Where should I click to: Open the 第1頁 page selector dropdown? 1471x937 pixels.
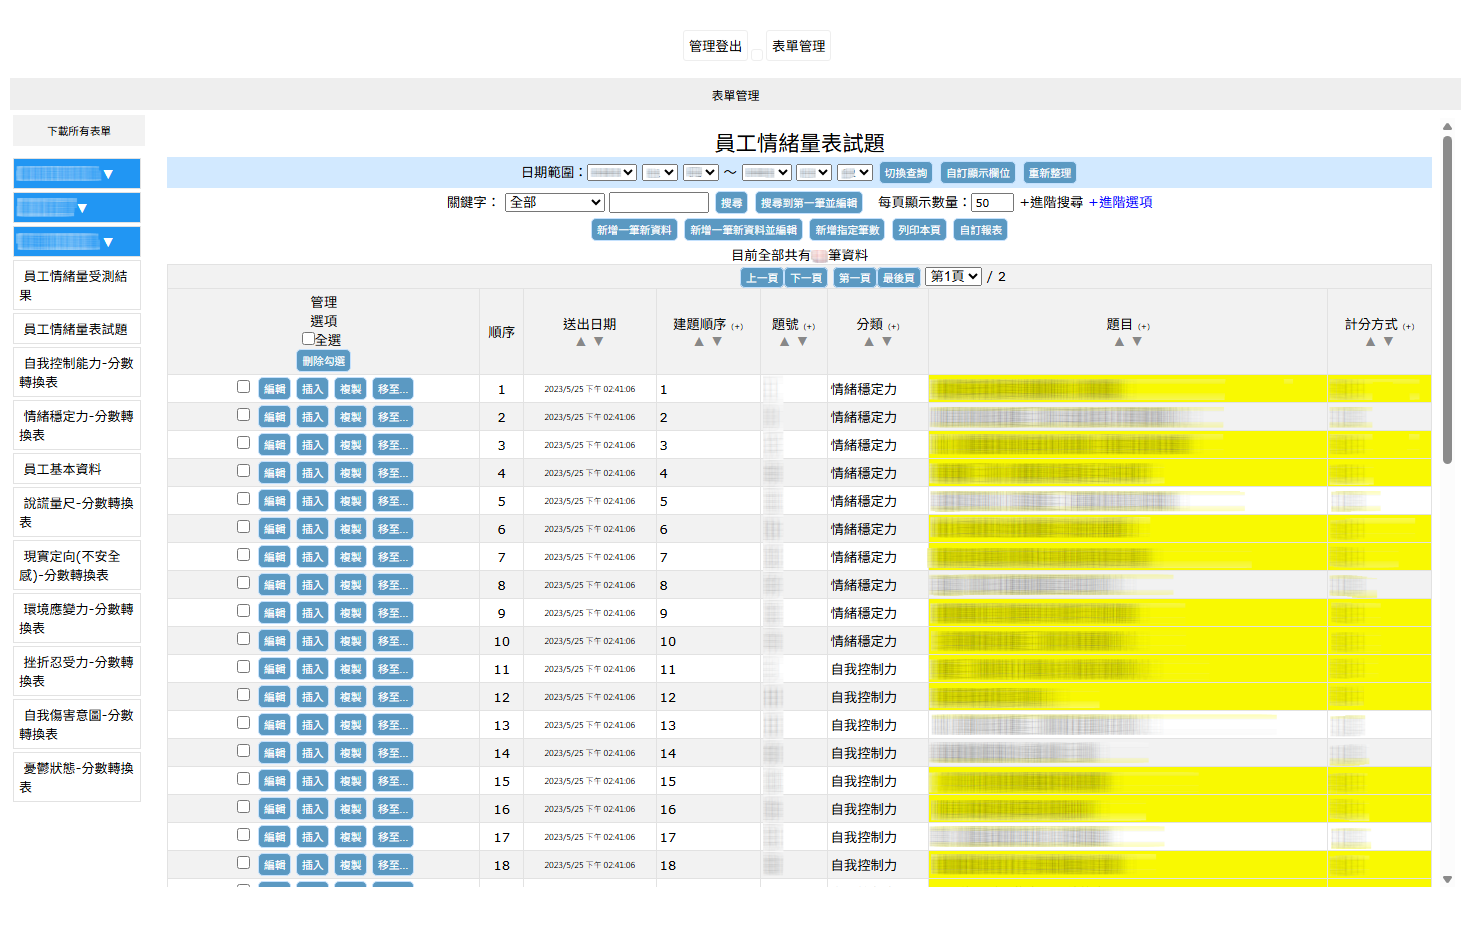click(x=953, y=276)
